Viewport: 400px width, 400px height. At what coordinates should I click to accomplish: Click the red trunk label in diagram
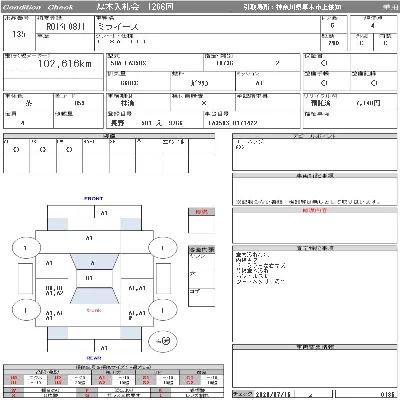click(x=94, y=310)
